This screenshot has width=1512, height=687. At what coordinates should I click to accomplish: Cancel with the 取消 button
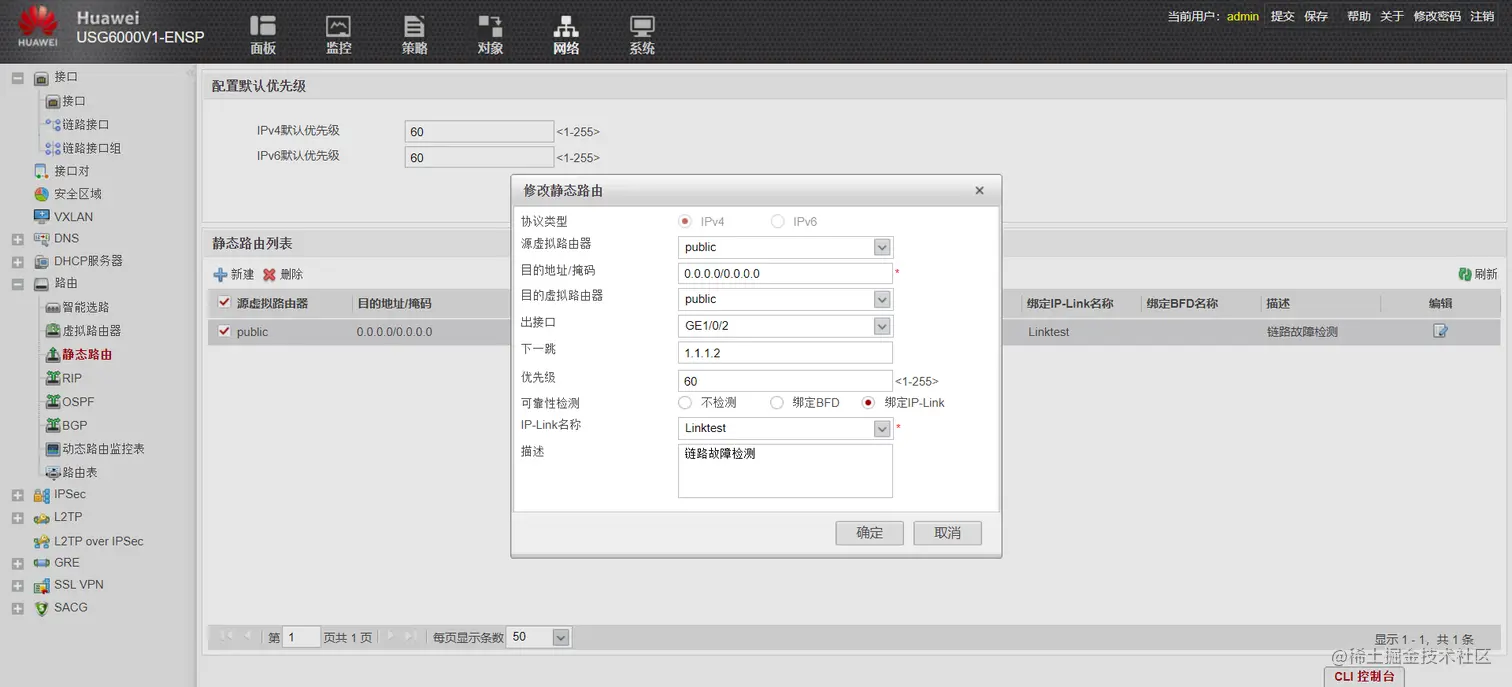click(948, 533)
